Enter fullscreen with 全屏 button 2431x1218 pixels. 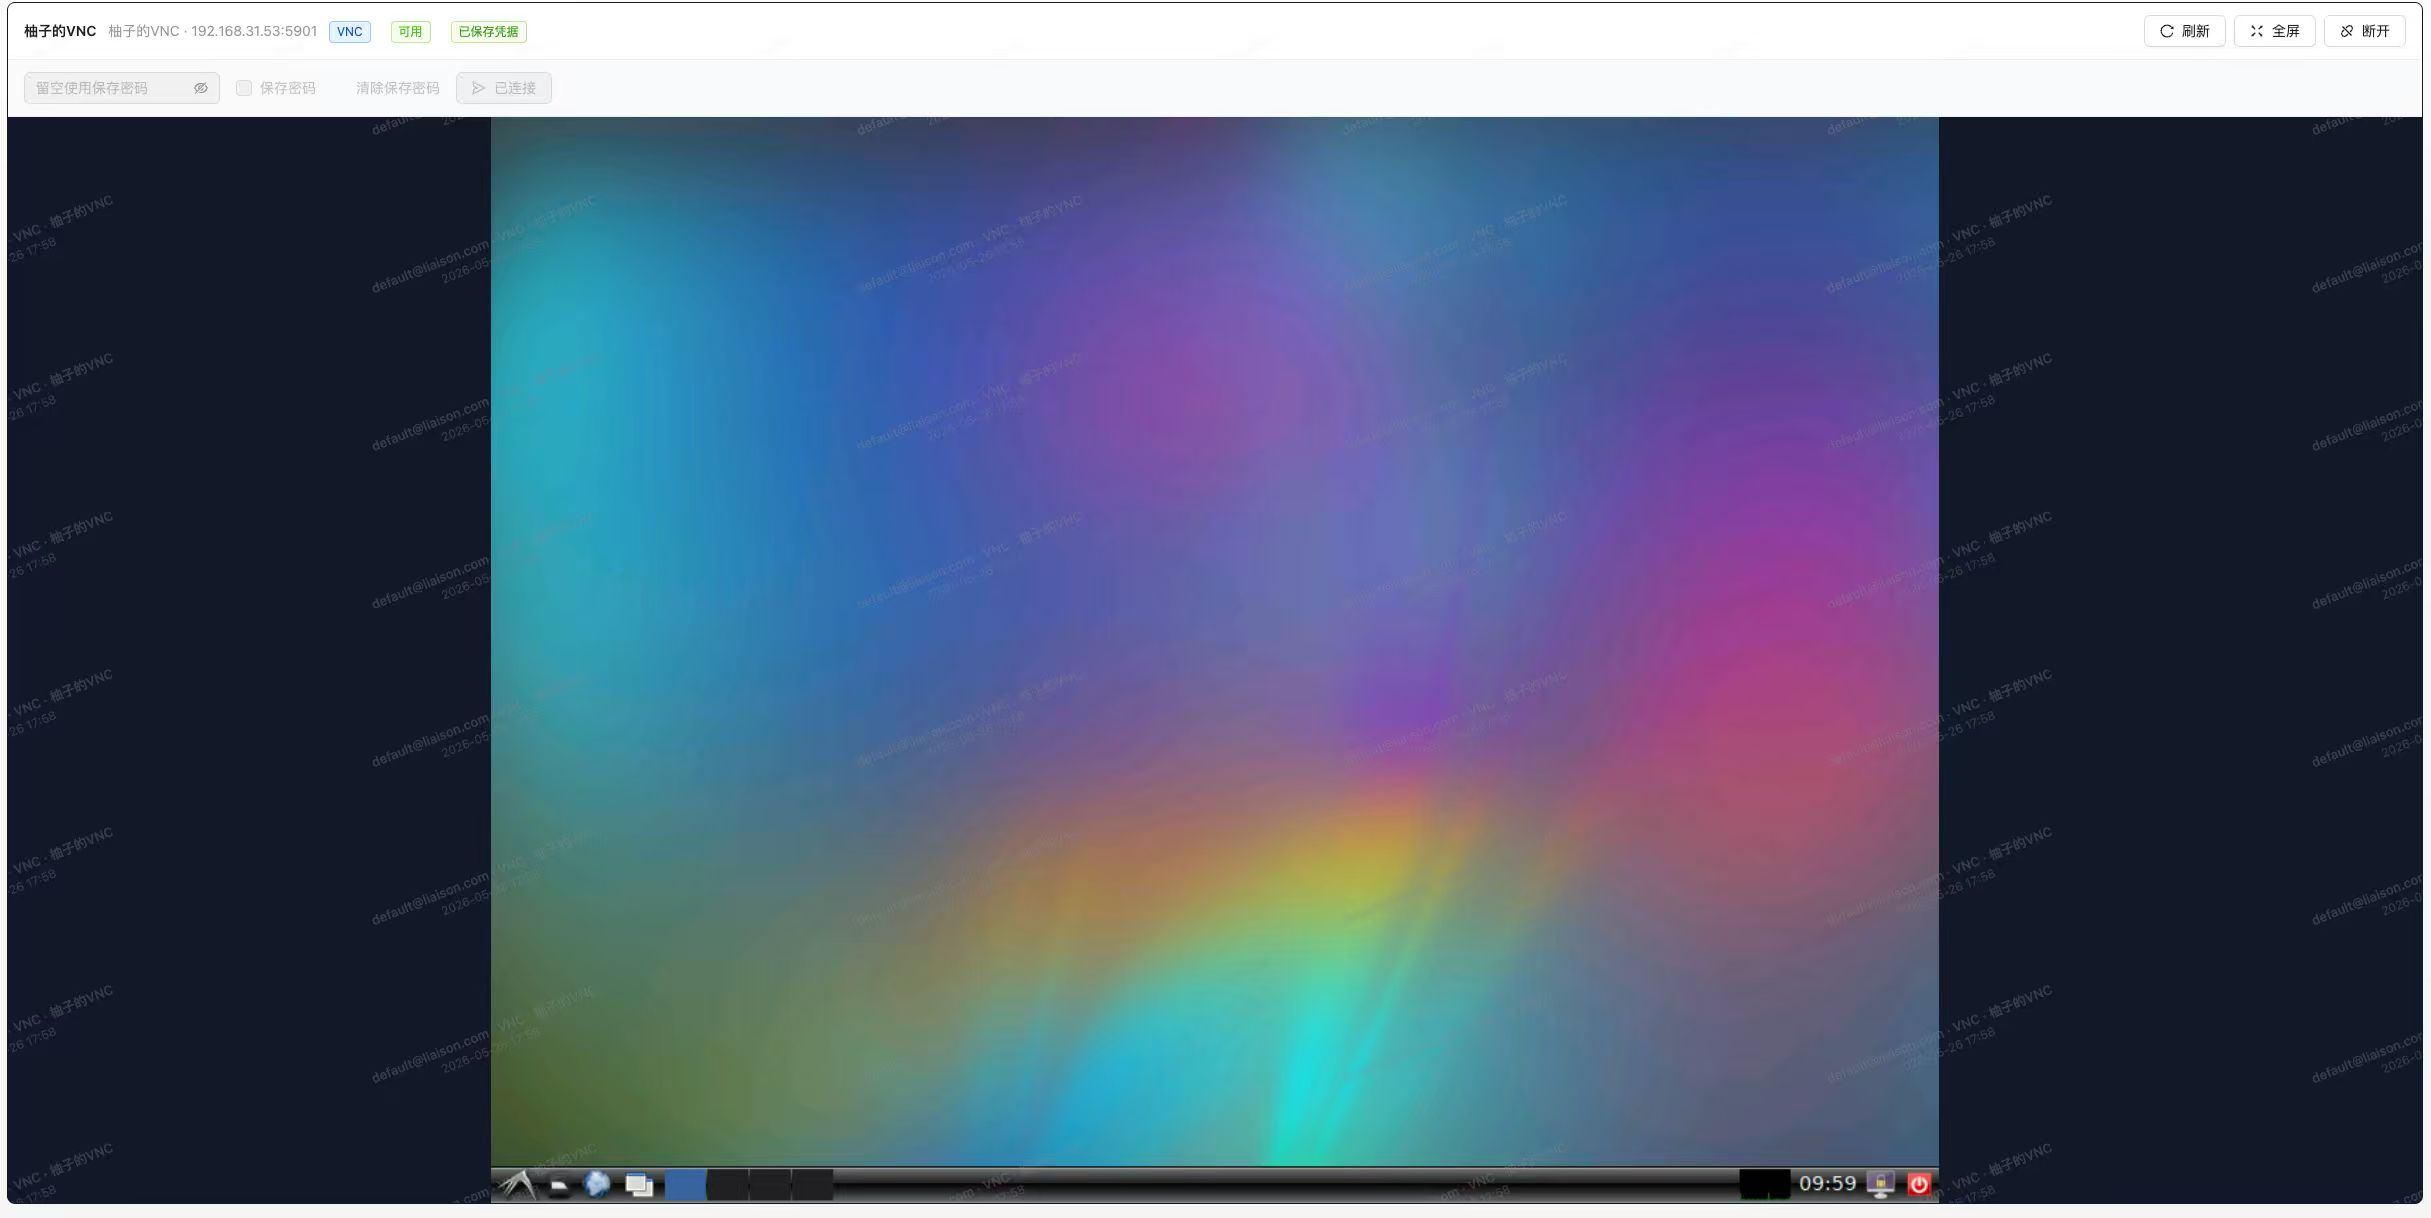tap(2274, 31)
